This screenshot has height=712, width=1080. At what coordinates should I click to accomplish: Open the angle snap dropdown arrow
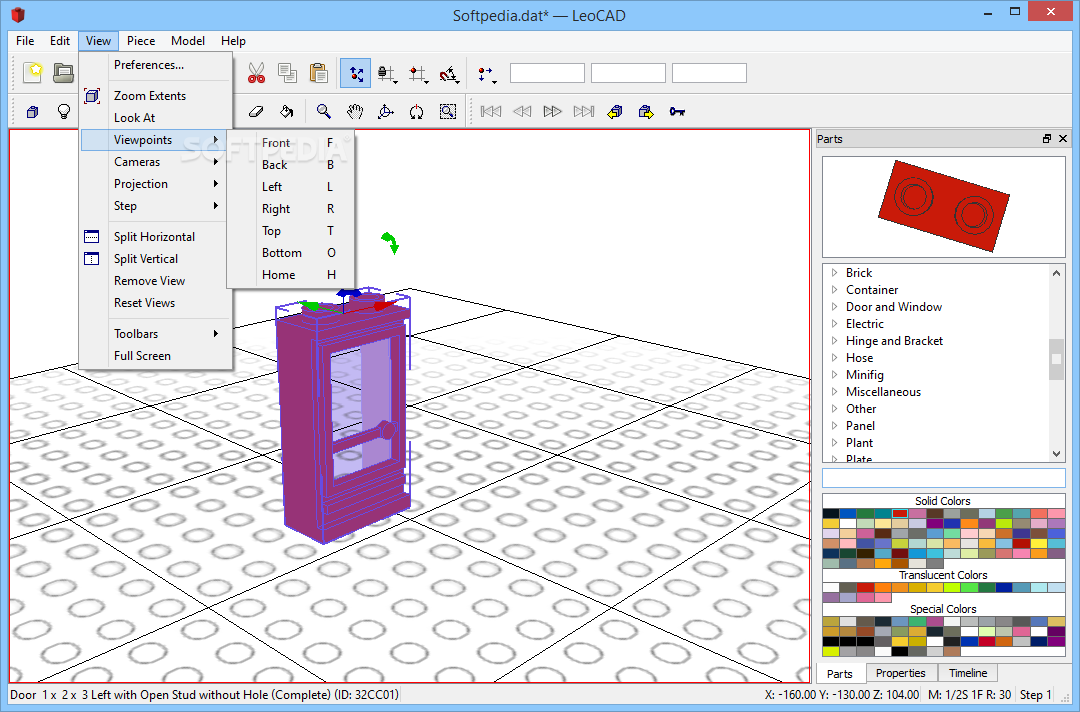457,82
